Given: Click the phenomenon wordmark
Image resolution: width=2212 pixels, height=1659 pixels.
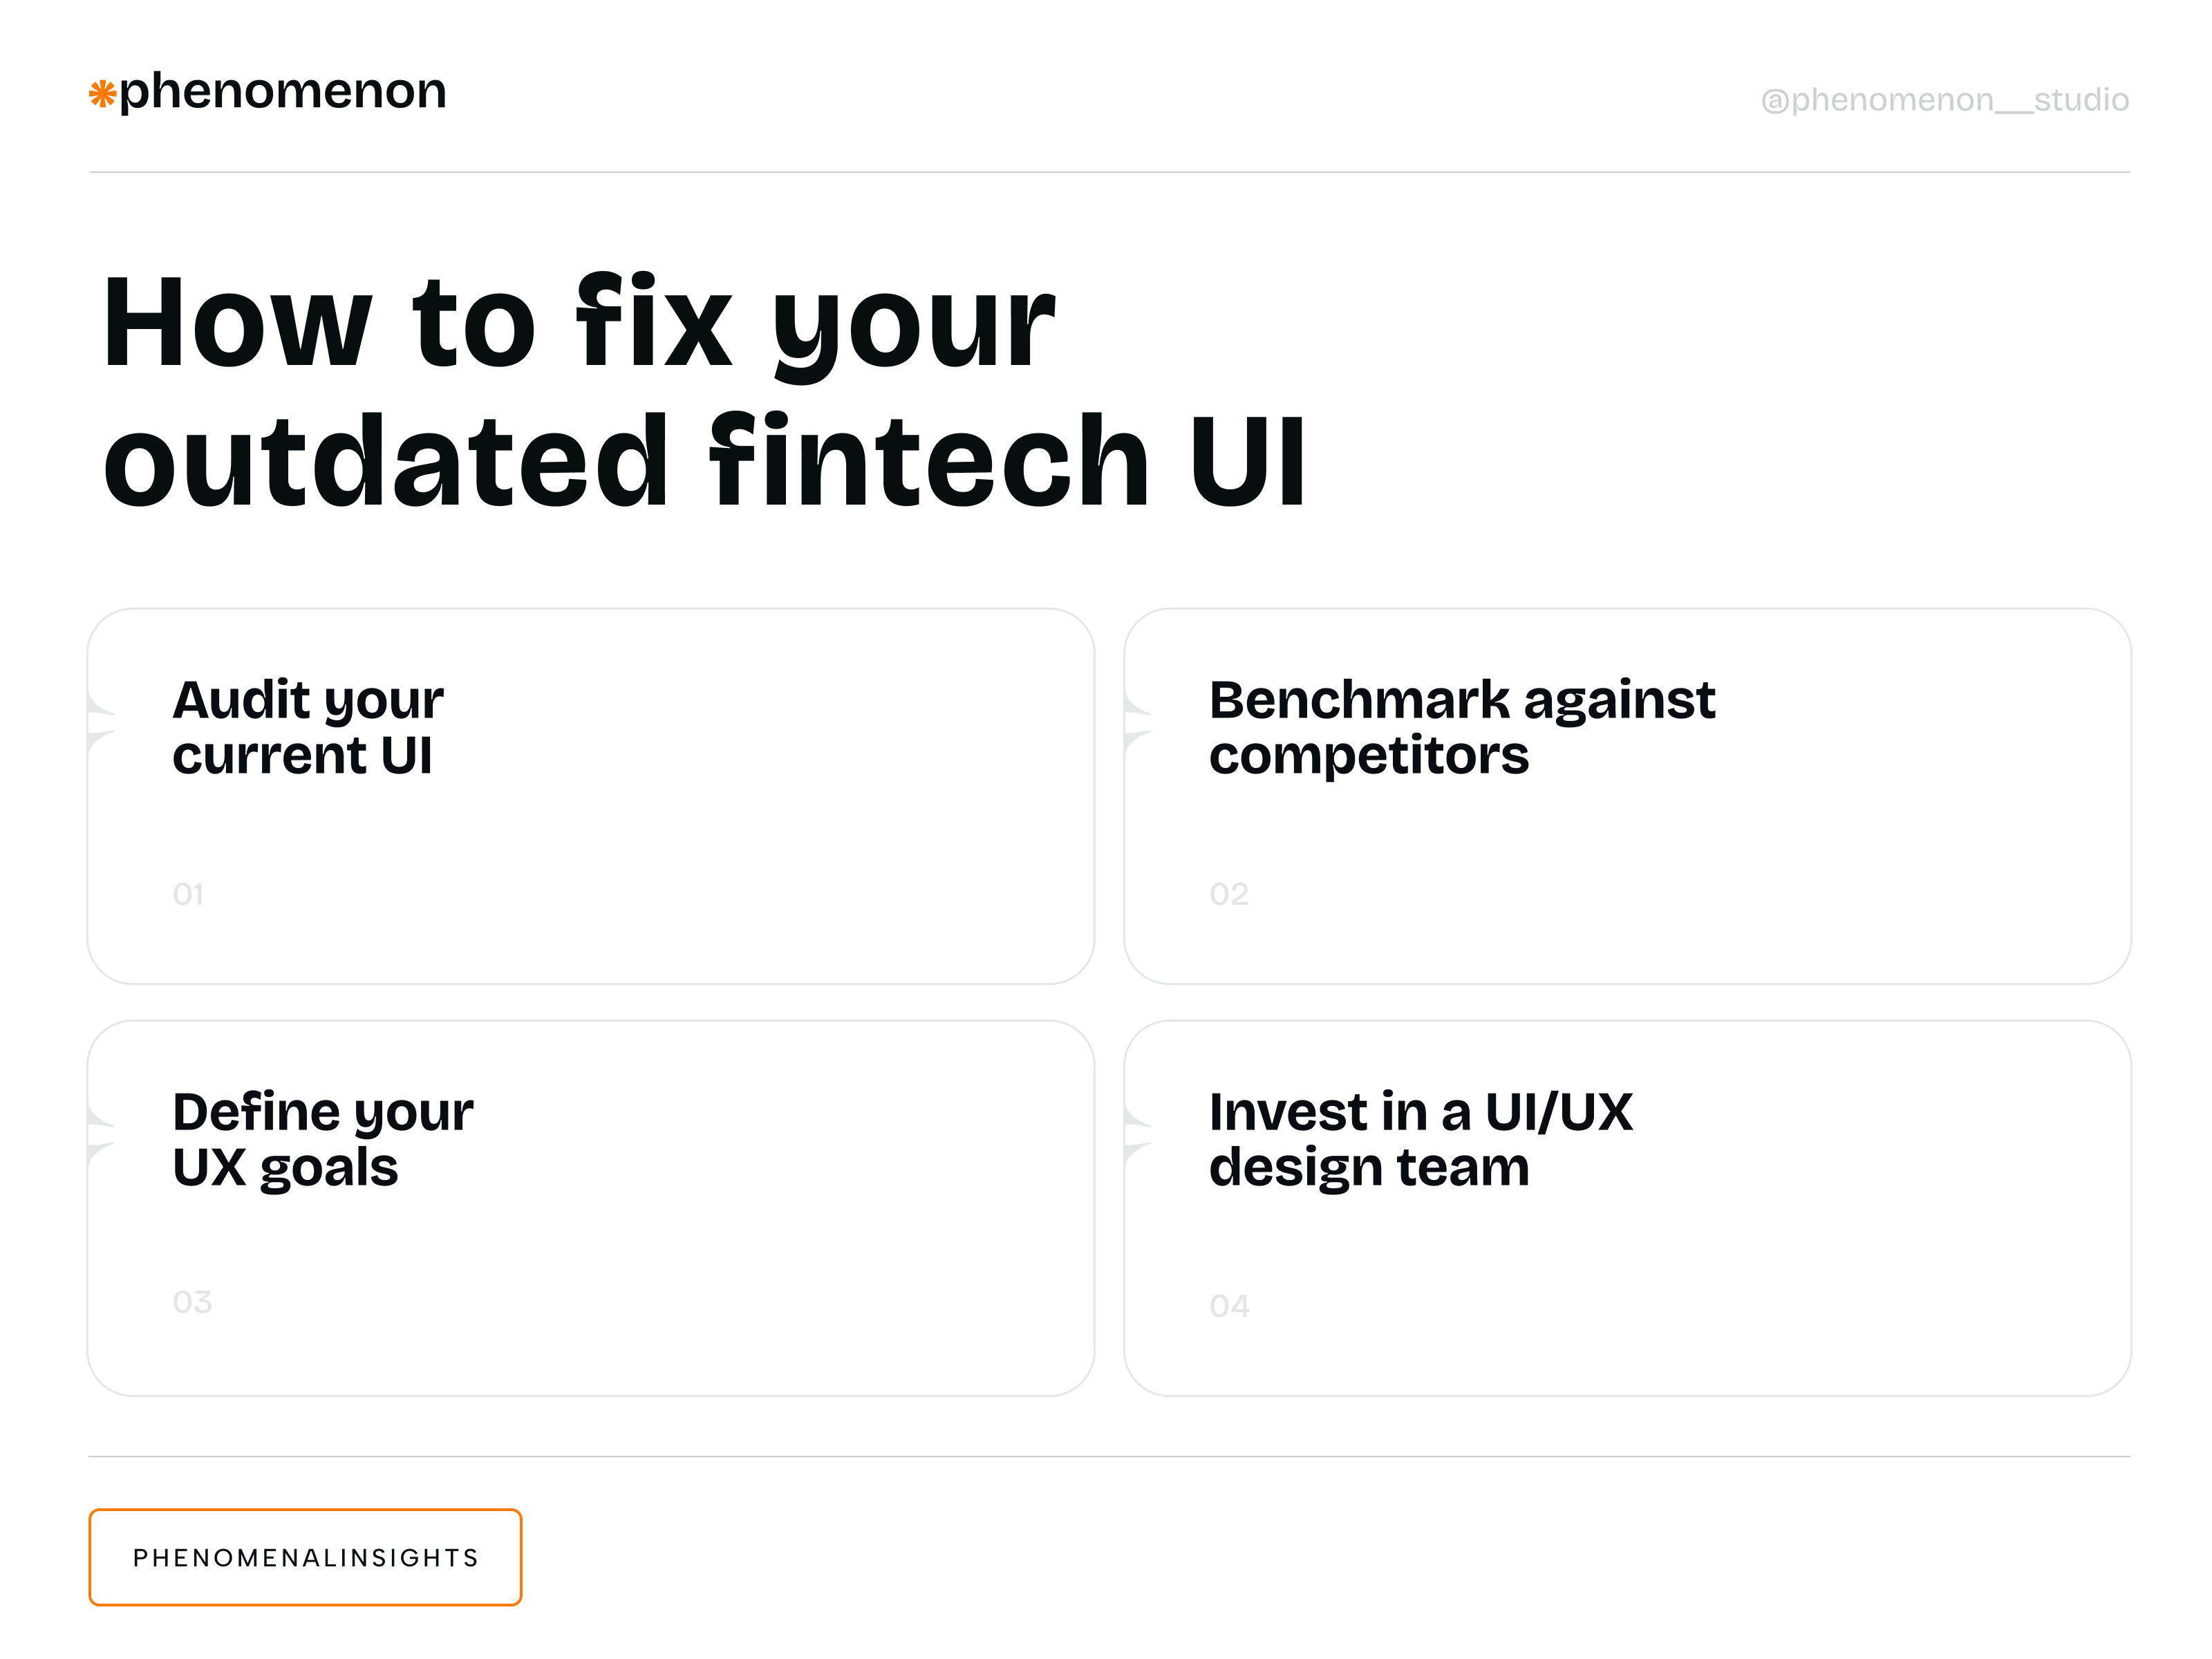Looking at the screenshot, I should [283, 92].
